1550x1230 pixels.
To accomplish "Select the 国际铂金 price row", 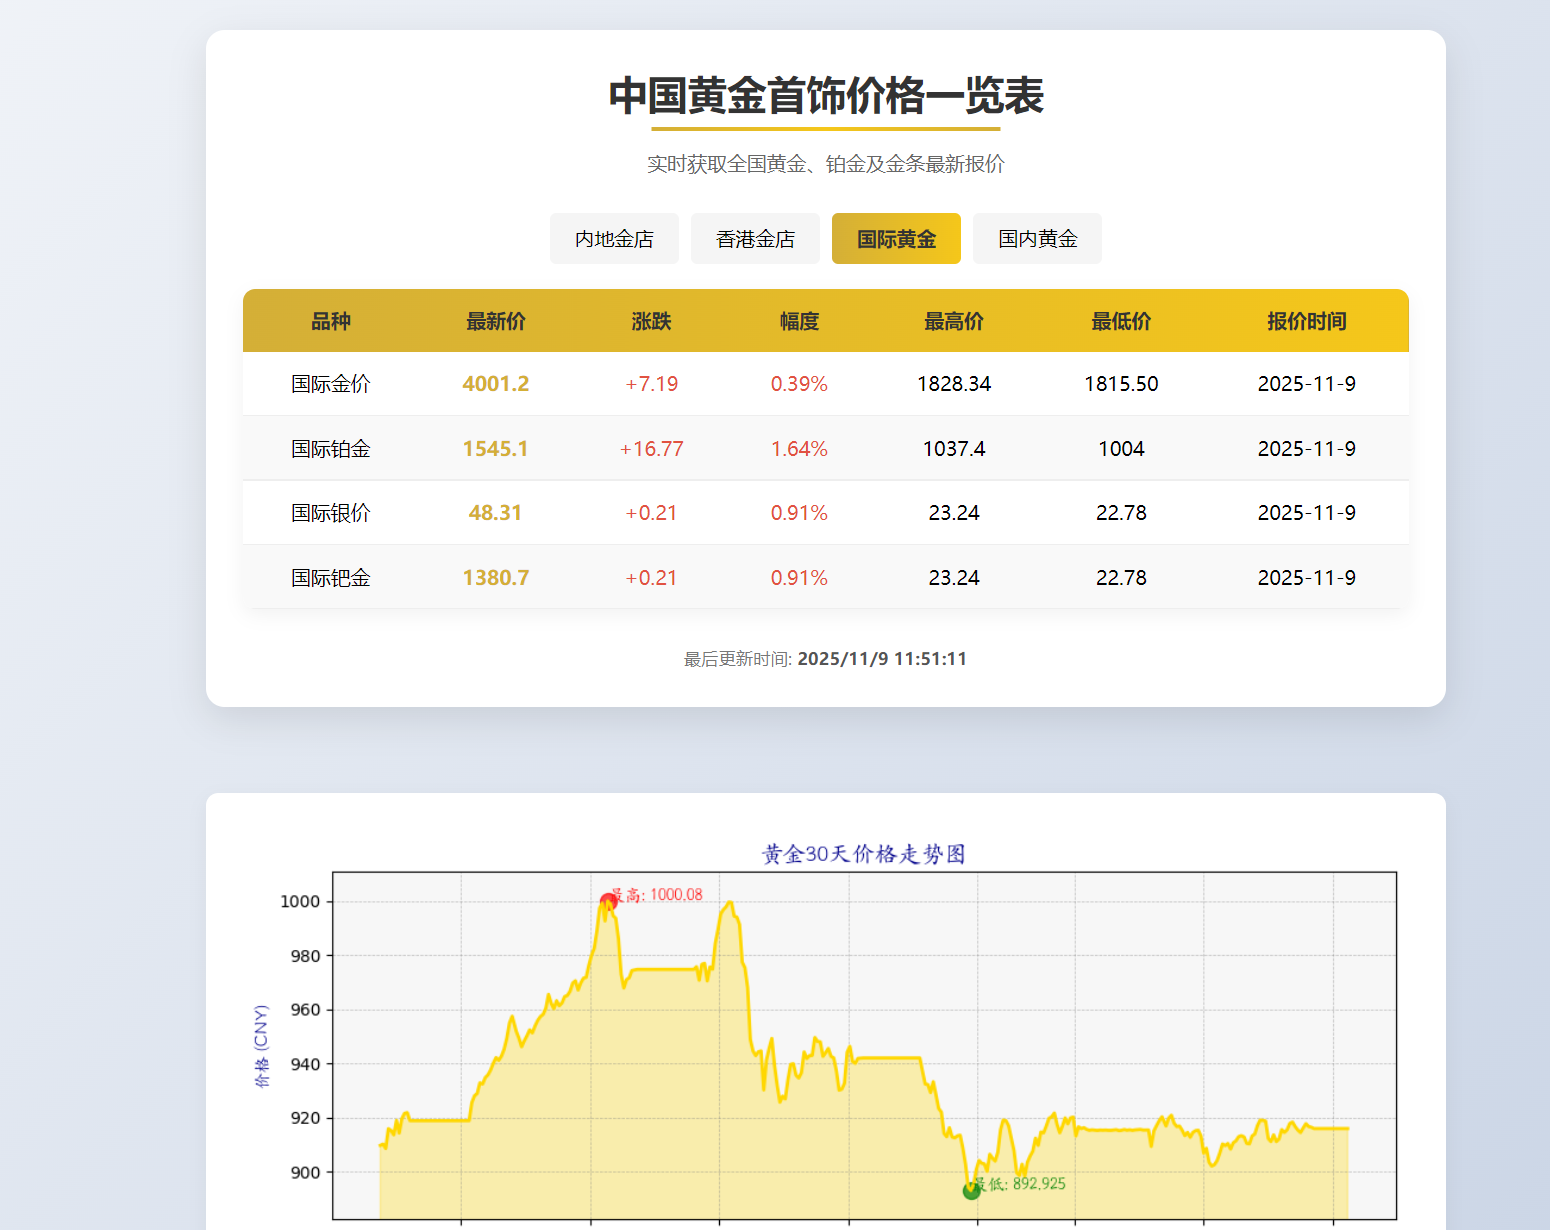I will coord(700,448).
